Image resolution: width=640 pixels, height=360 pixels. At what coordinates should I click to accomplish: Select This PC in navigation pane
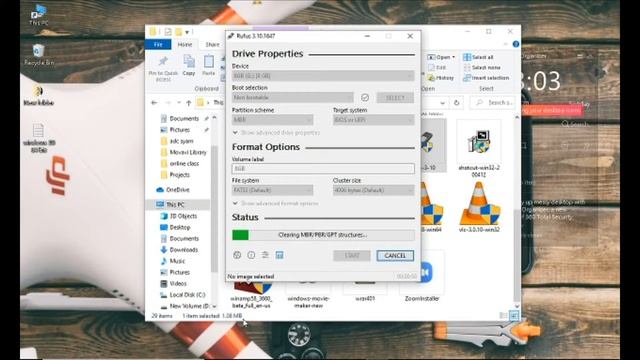(176, 204)
